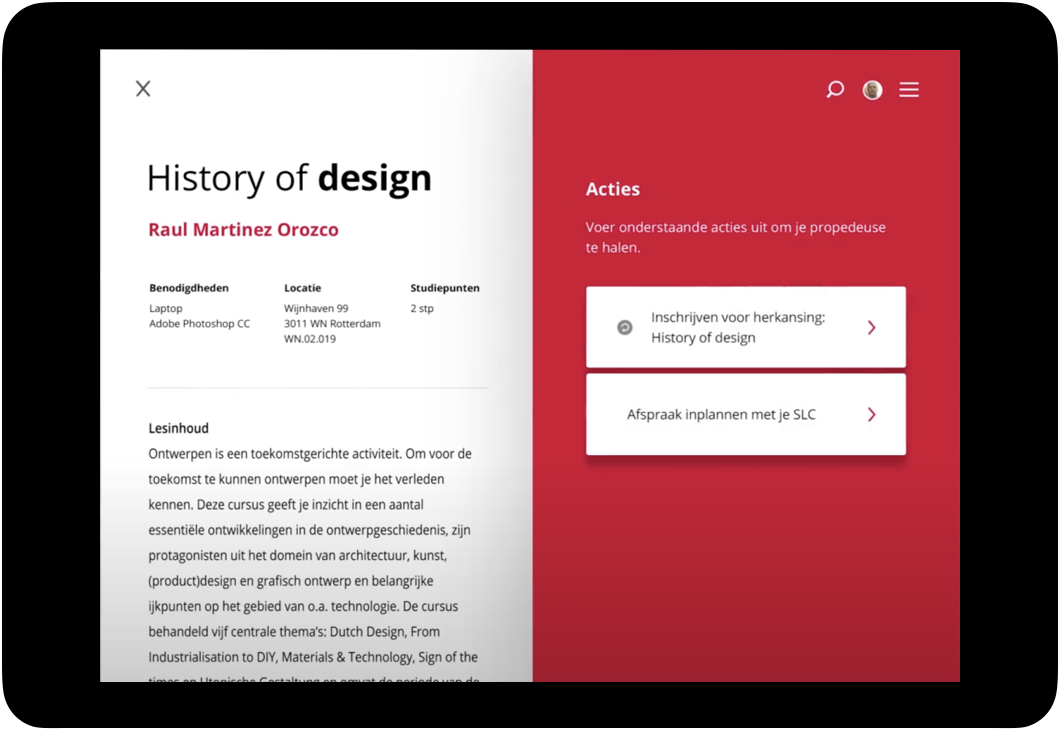Screen dimensions: 1060x730
Task: Click the Locatie column header
Action: (x=302, y=288)
